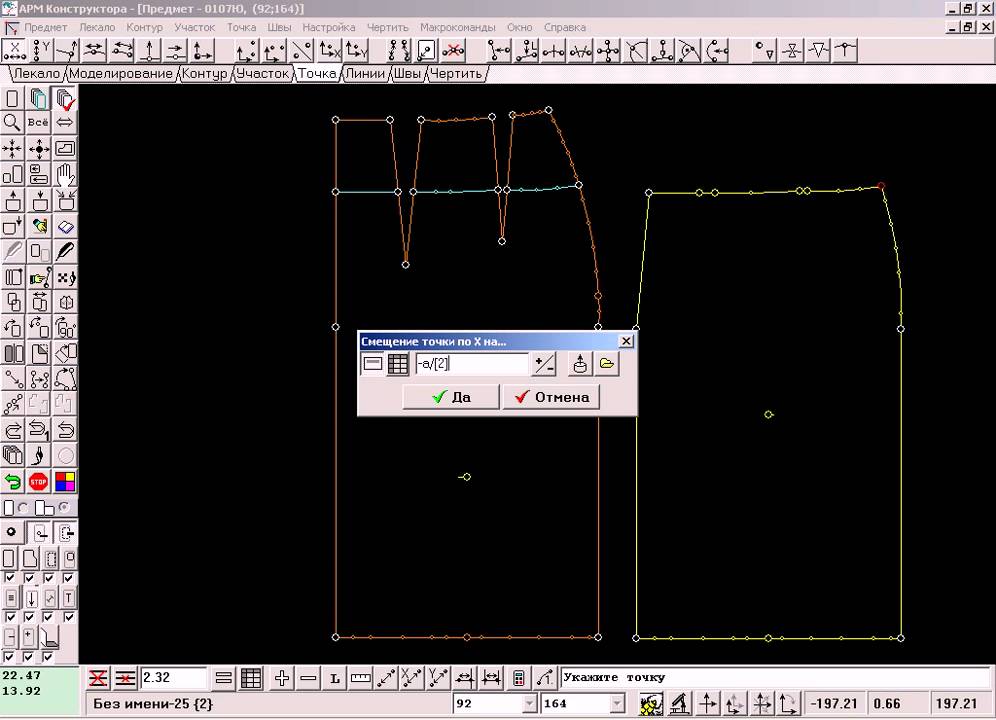Click the horizontal double-arrow fit-width icon

click(x=65, y=122)
